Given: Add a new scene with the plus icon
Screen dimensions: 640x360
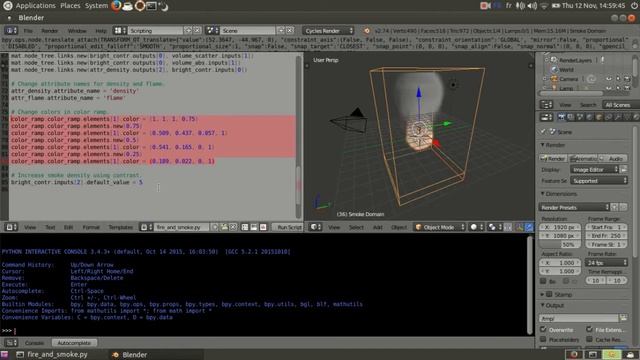Looking at the screenshot, I should (281, 31).
